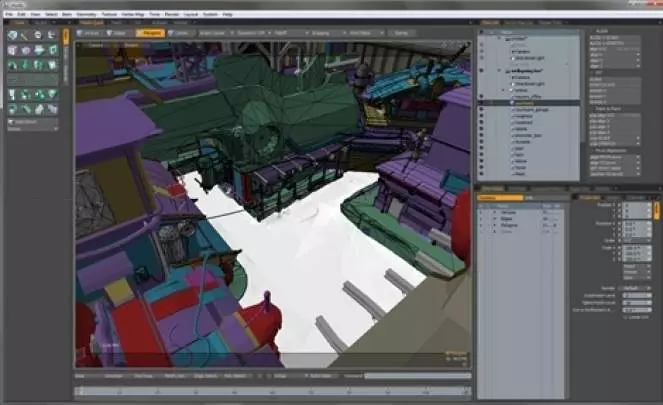Click the orange vertical tab beside the toolbox
The height and width of the screenshot is (405, 663).
click(65, 37)
